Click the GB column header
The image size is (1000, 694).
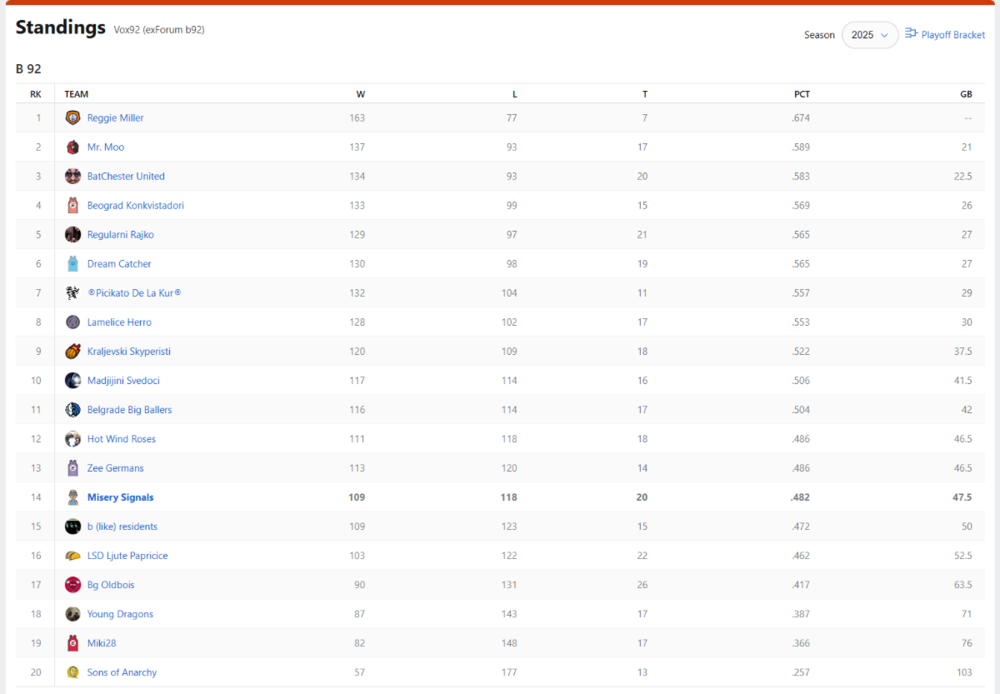pos(965,94)
